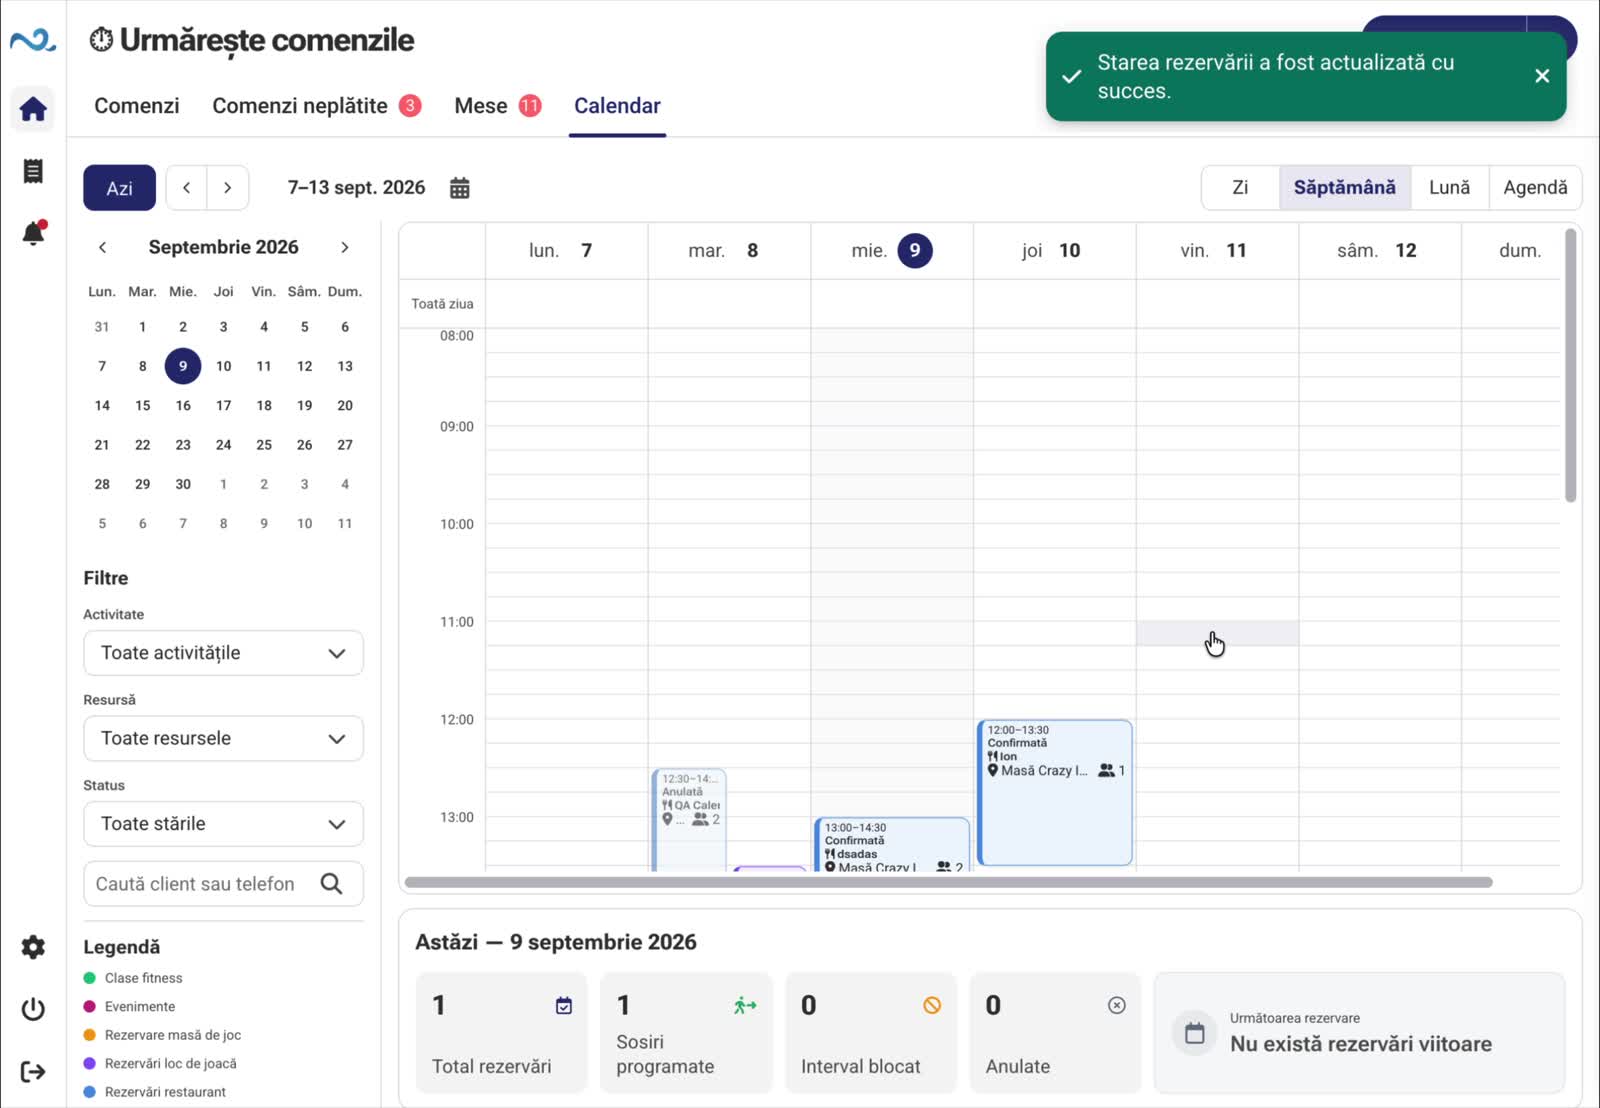1600x1108 pixels.
Task: Select day 30 in mini calendar
Action: pos(183,484)
